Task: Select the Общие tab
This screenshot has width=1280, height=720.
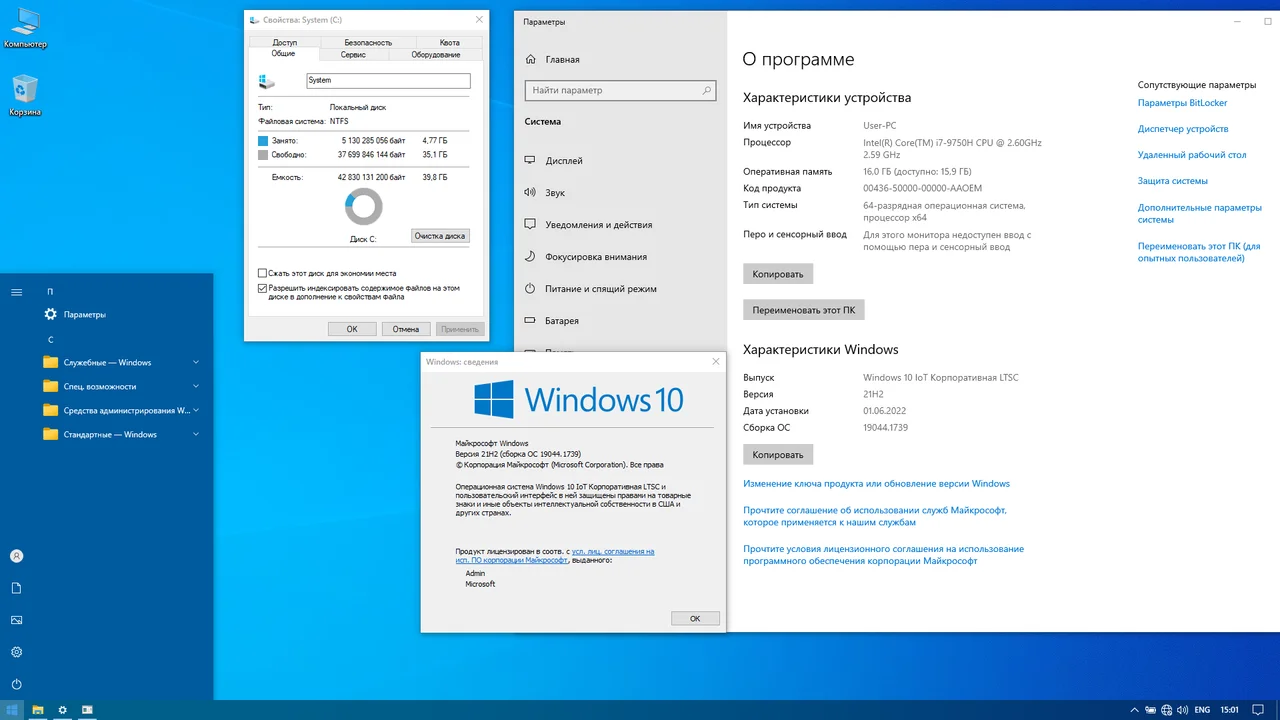Action: (283, 54)
